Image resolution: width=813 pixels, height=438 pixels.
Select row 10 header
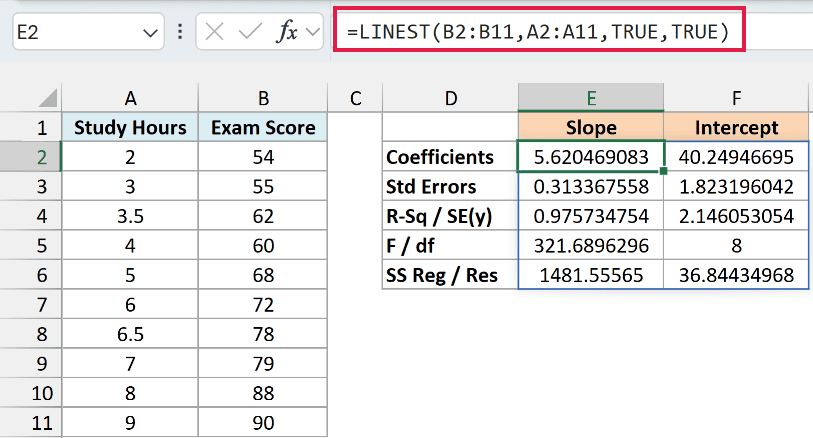pyautogui.click(x=31, y=393)
